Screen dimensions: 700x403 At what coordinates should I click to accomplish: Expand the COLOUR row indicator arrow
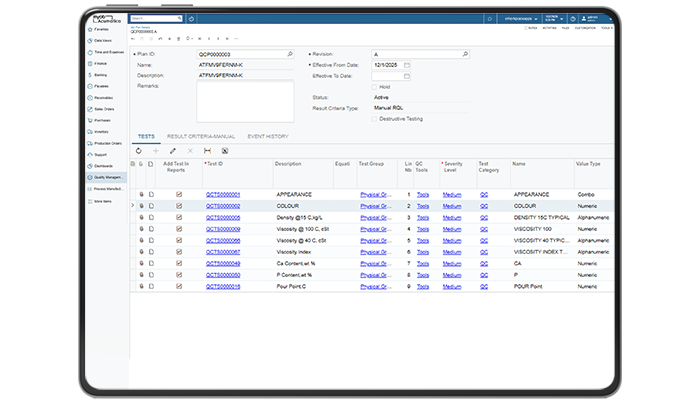point(133,206)
